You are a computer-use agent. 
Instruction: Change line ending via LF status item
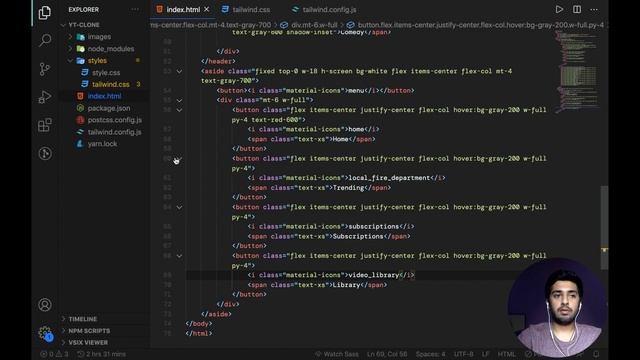click(486, 354)
